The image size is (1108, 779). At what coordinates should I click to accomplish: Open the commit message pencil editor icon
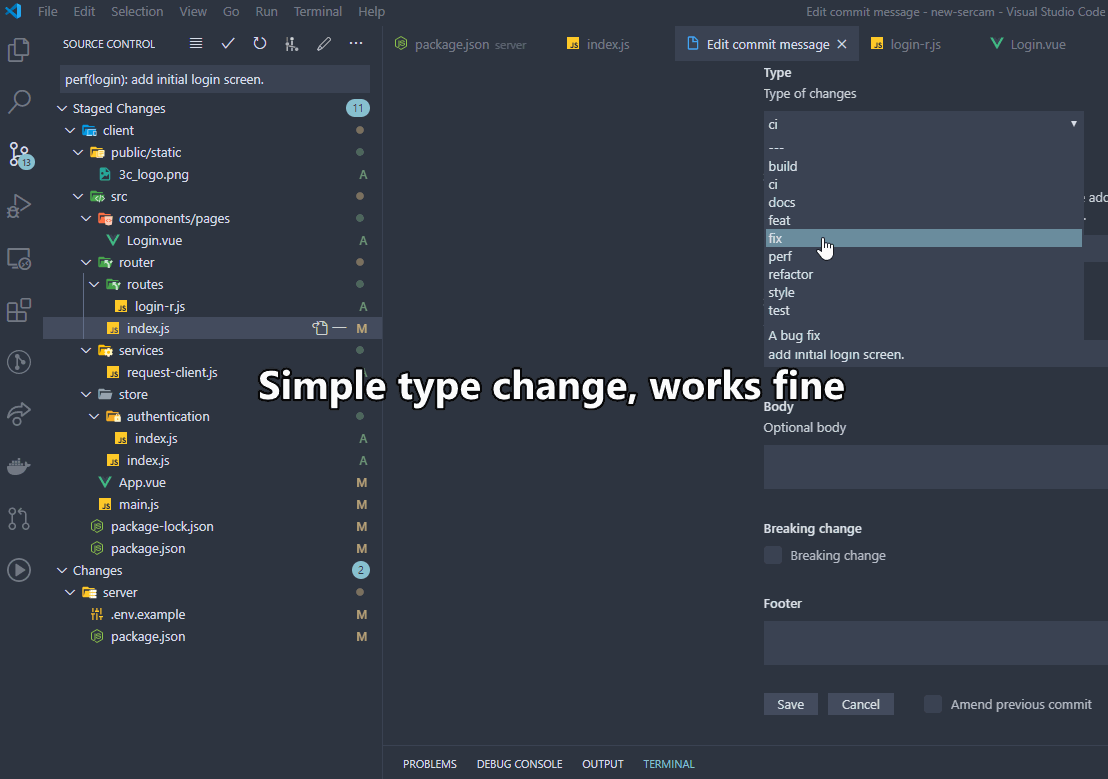pos(322,43)
